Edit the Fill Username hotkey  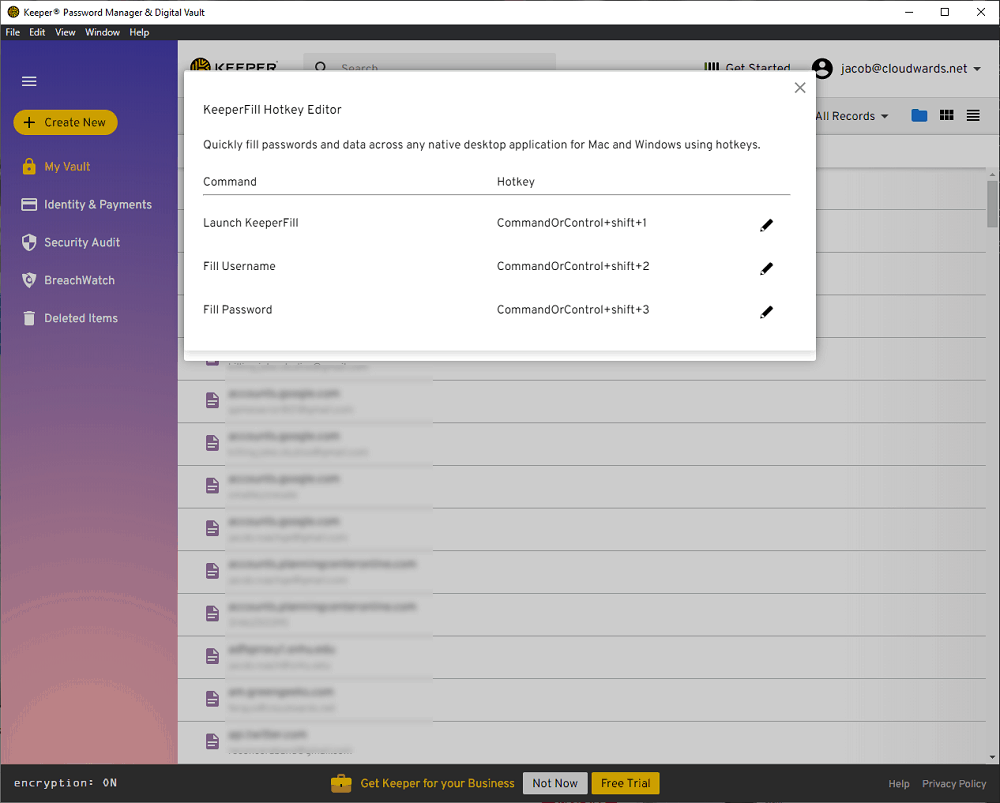click(x=766, y=269)
